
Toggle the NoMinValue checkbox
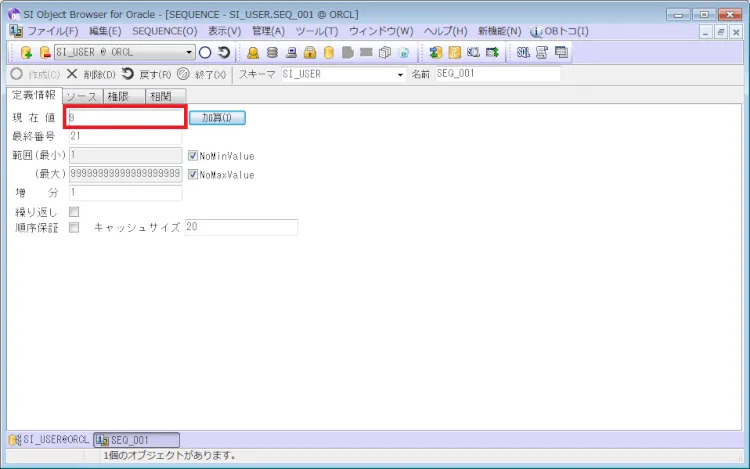pos(193,155)
